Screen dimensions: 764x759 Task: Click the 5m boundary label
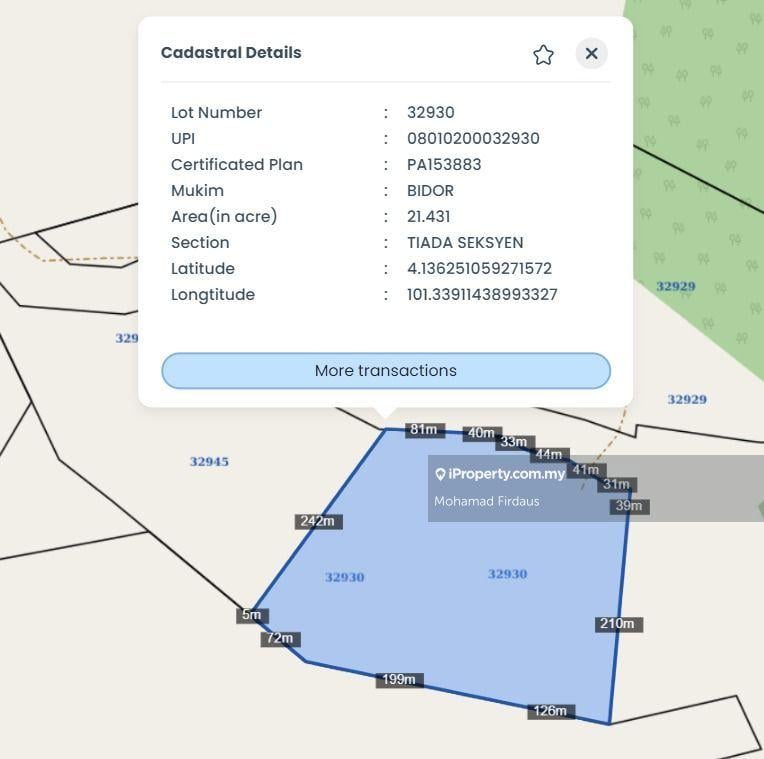(x=251, y=615)
